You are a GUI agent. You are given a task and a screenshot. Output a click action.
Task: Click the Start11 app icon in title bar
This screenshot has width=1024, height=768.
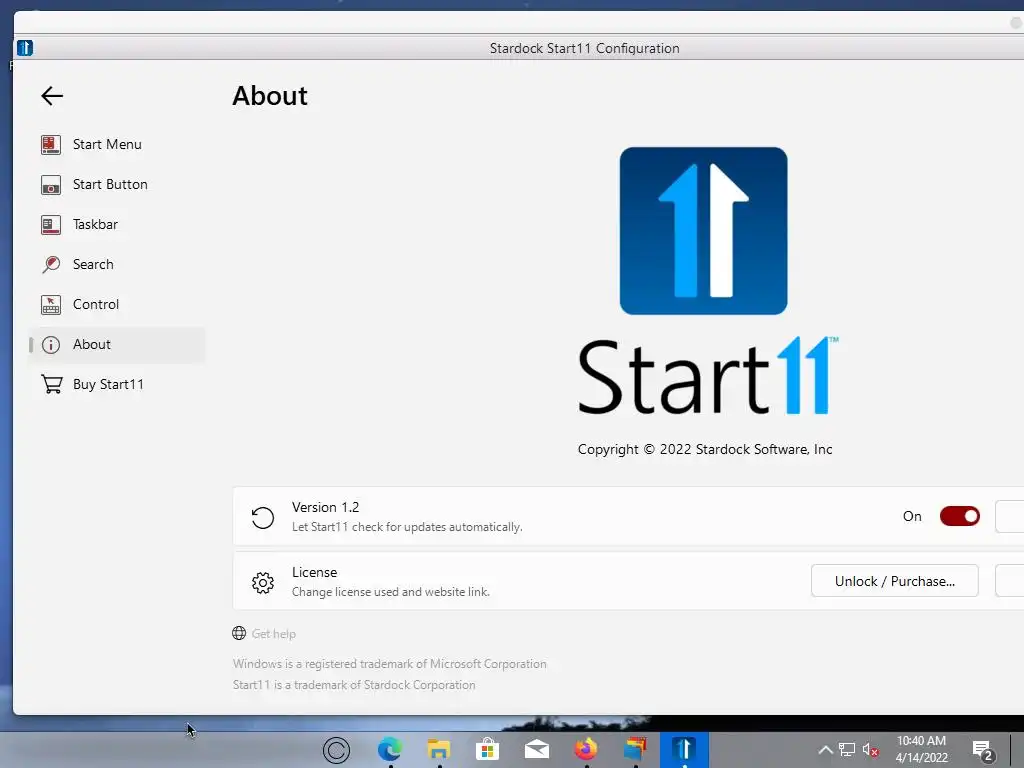[x=25, y=48]
